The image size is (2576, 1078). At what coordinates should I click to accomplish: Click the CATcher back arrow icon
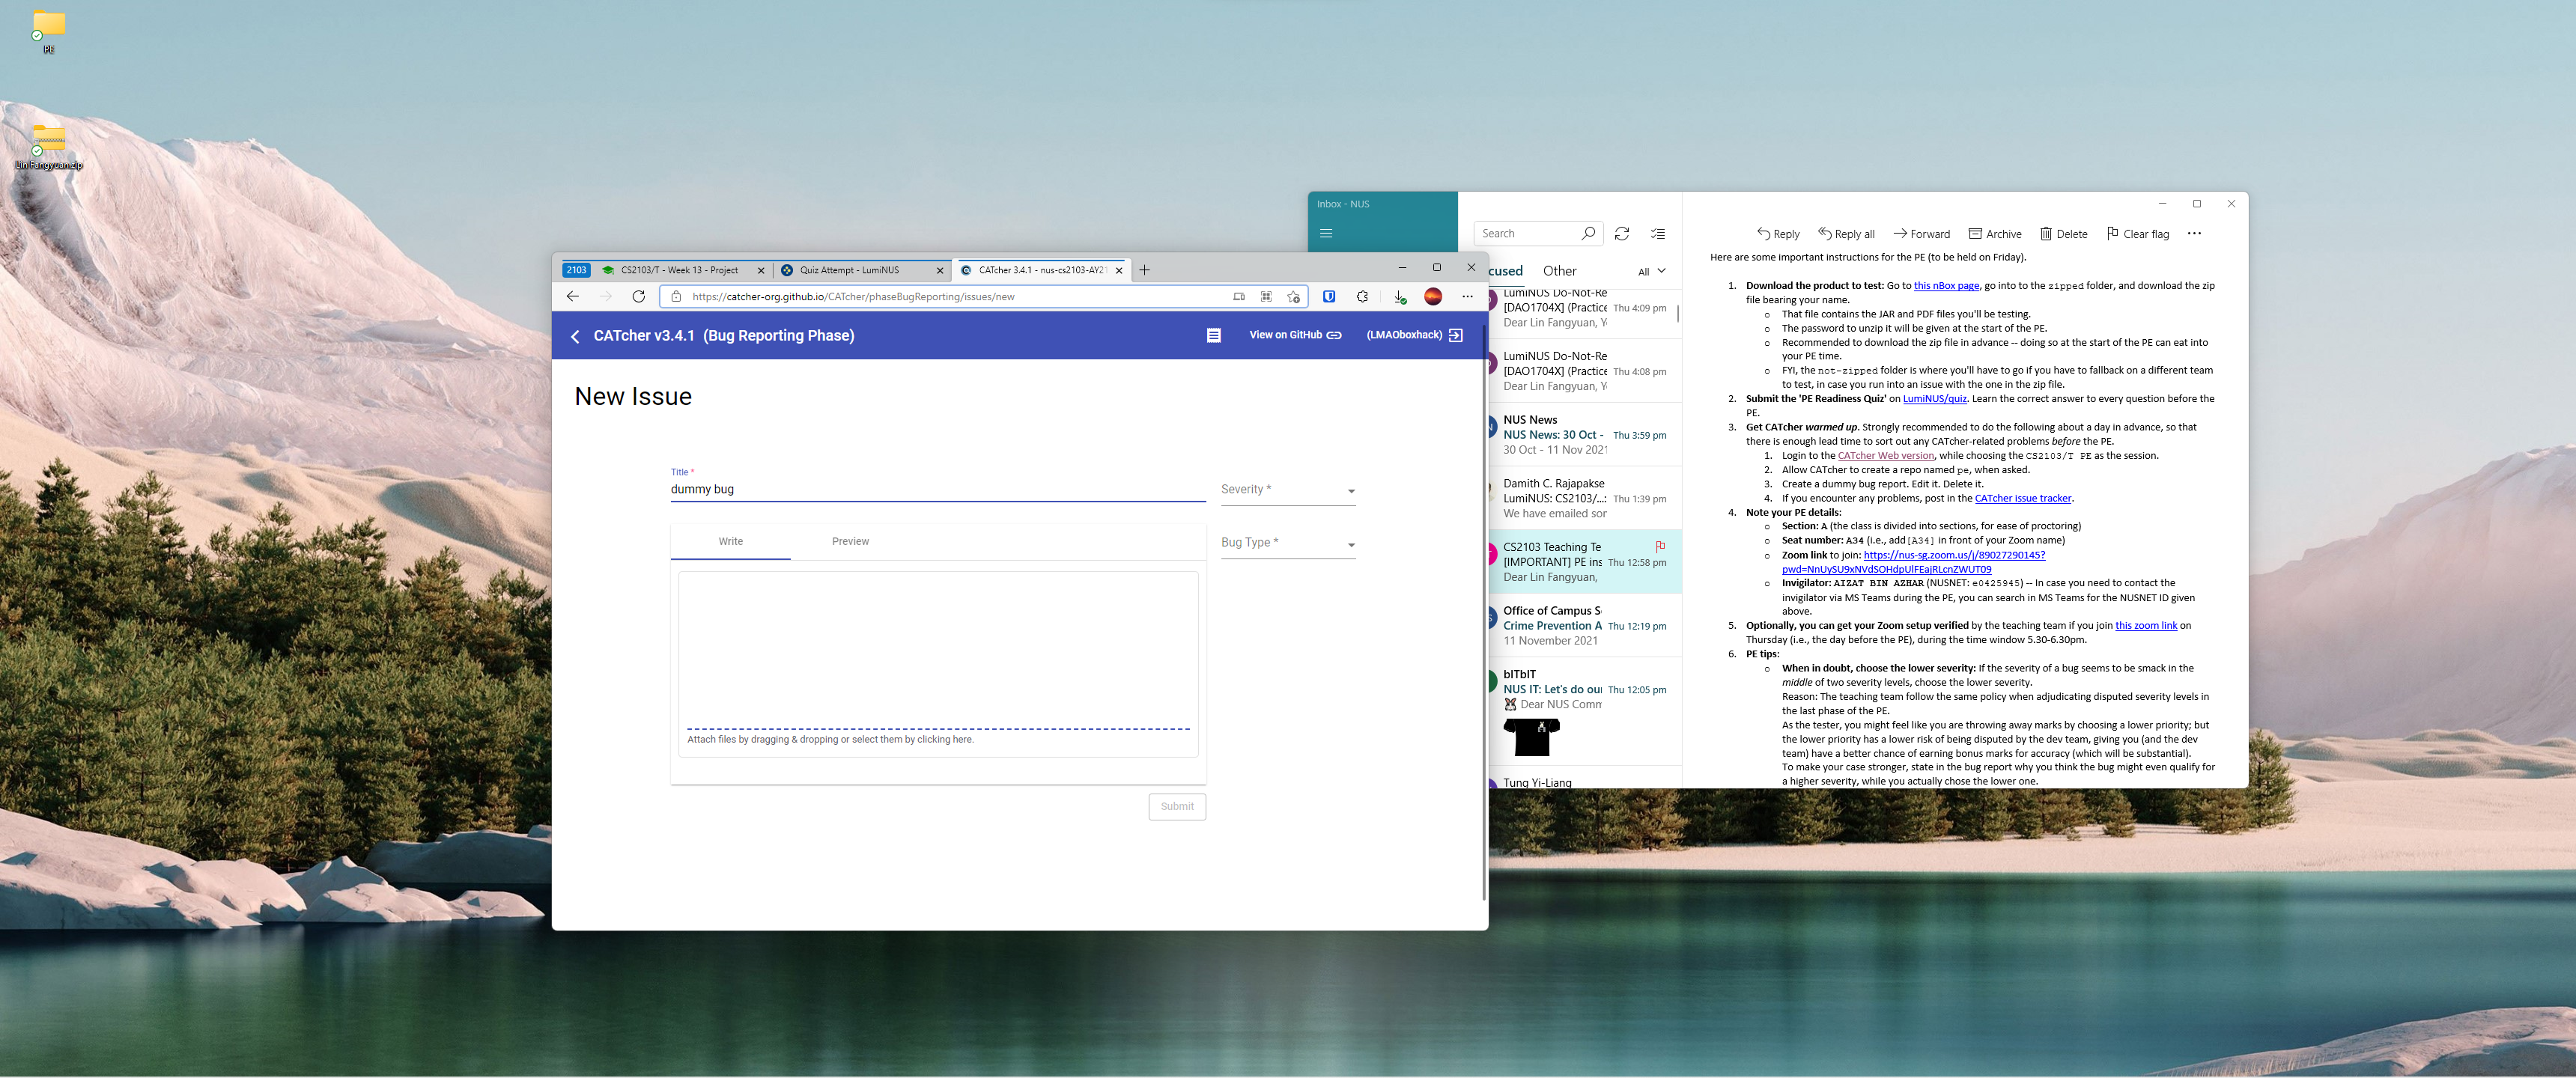[575, 336]
